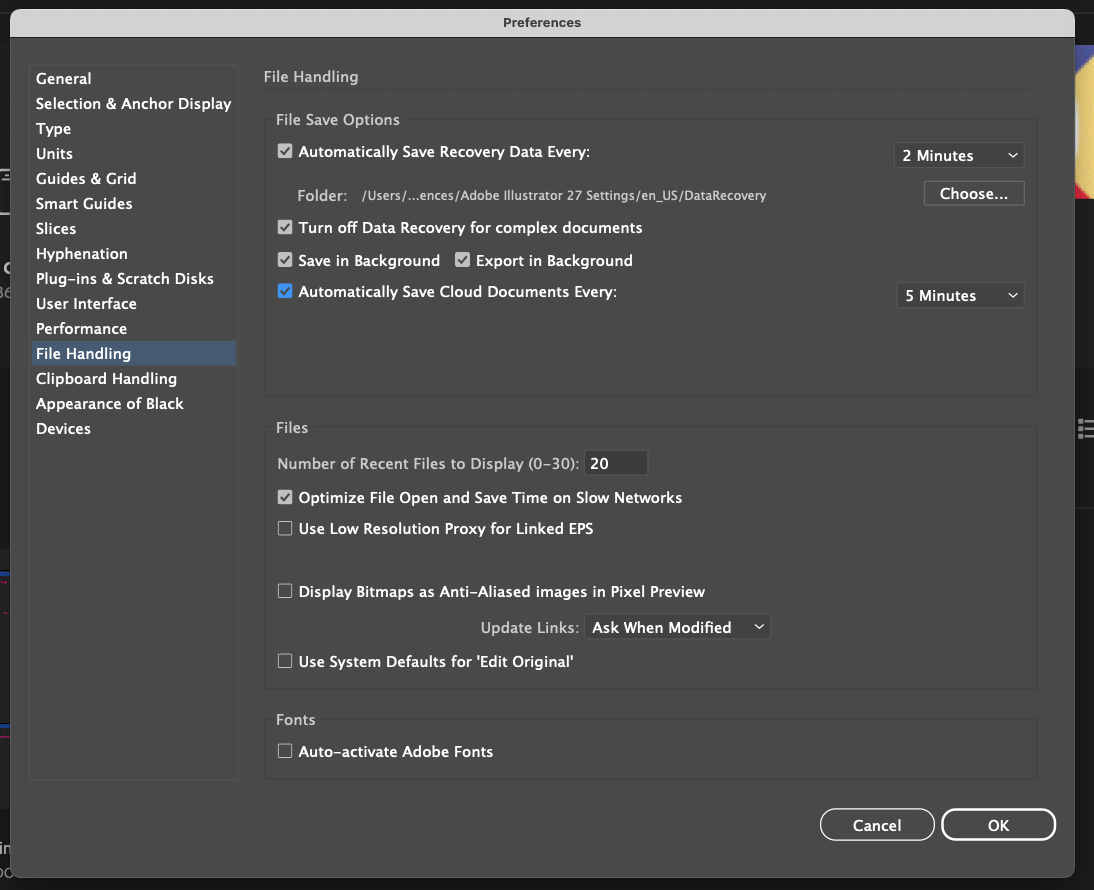1094x890 pixels.
Task: Disable Save in Background
Action: [285, 259]
